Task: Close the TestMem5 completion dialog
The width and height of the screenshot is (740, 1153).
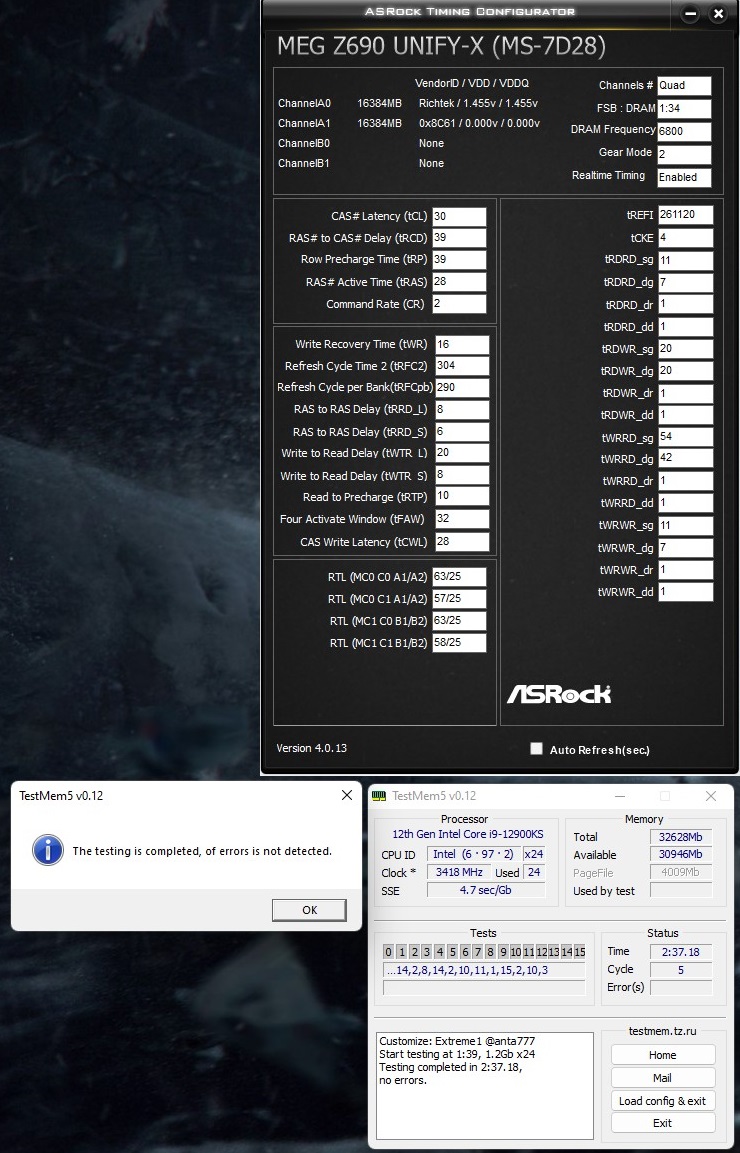Action: click(x=346, y=795)
